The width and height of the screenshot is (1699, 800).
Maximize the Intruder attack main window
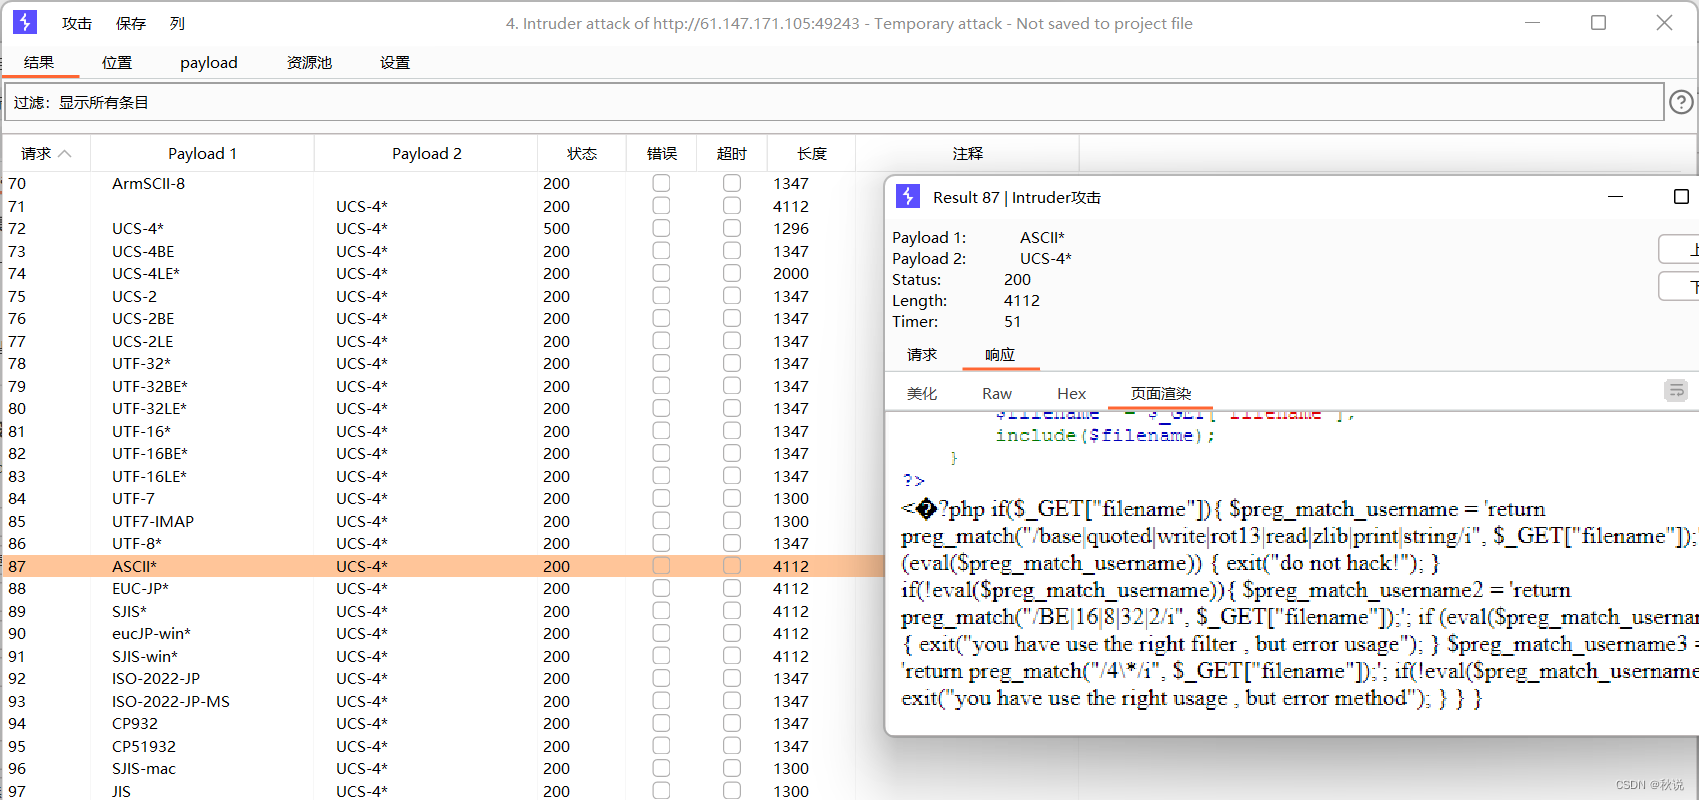[1598, 22]
